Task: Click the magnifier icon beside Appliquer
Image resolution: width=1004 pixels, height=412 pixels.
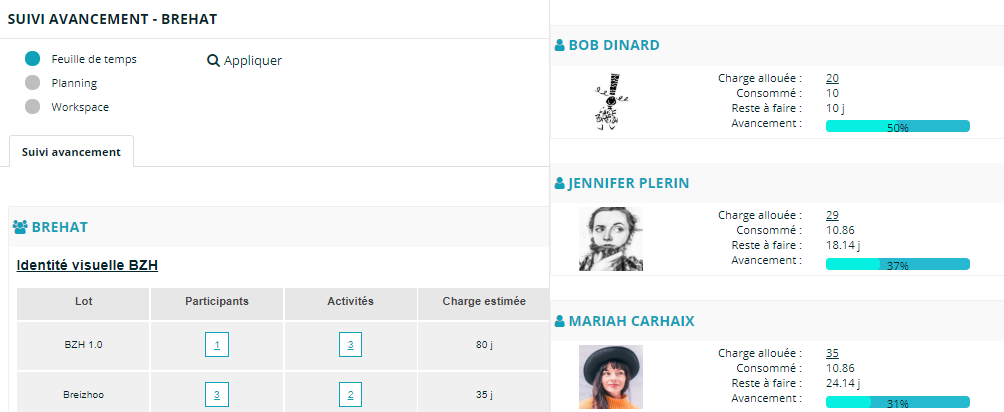Action: click(213, 61)
